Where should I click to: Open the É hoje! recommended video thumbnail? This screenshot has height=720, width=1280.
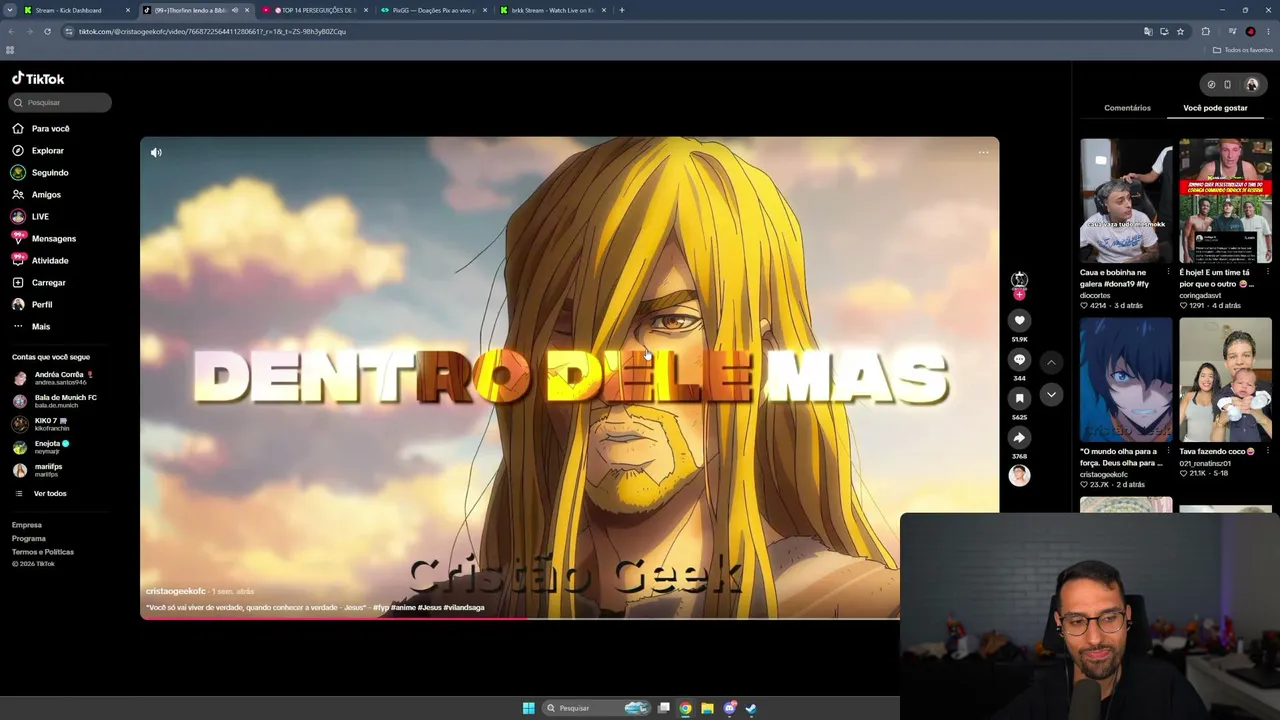pos(1225,201)
